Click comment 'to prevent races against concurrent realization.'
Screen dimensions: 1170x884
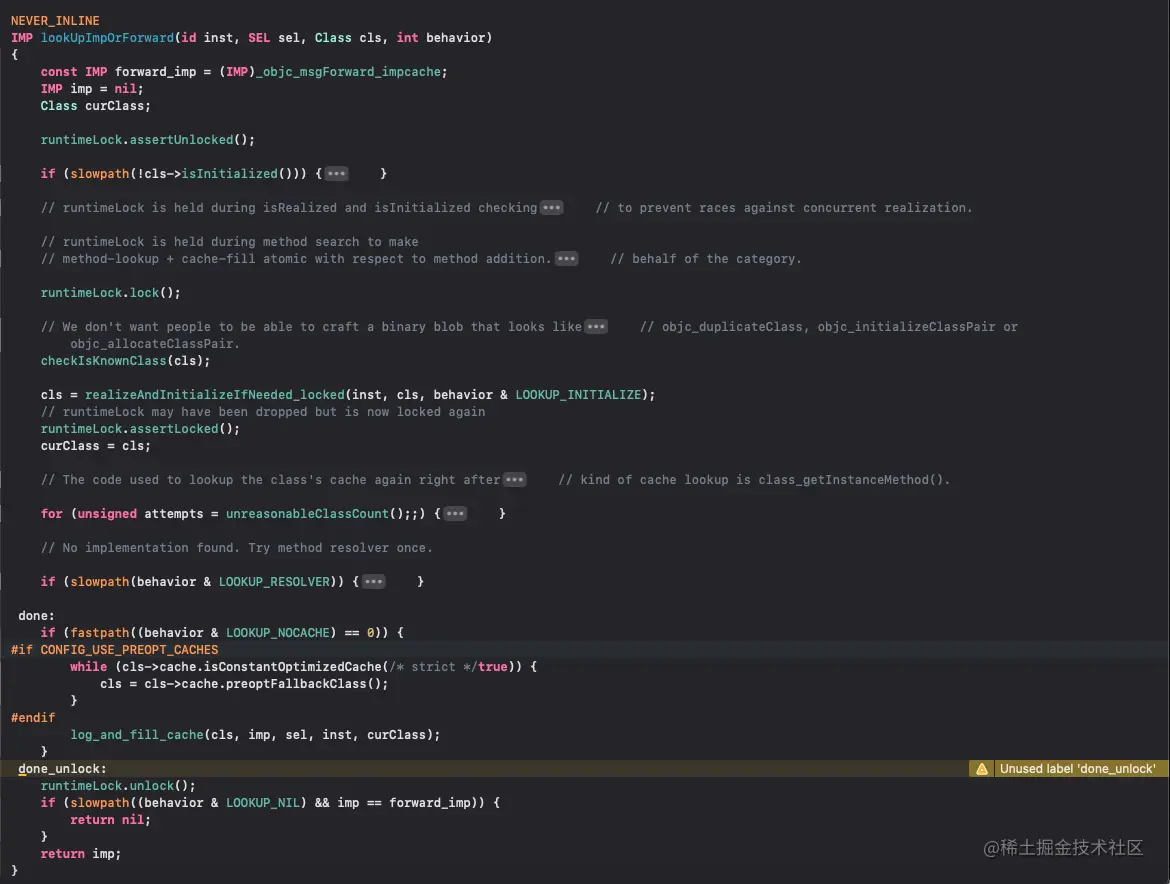point(784,208)
